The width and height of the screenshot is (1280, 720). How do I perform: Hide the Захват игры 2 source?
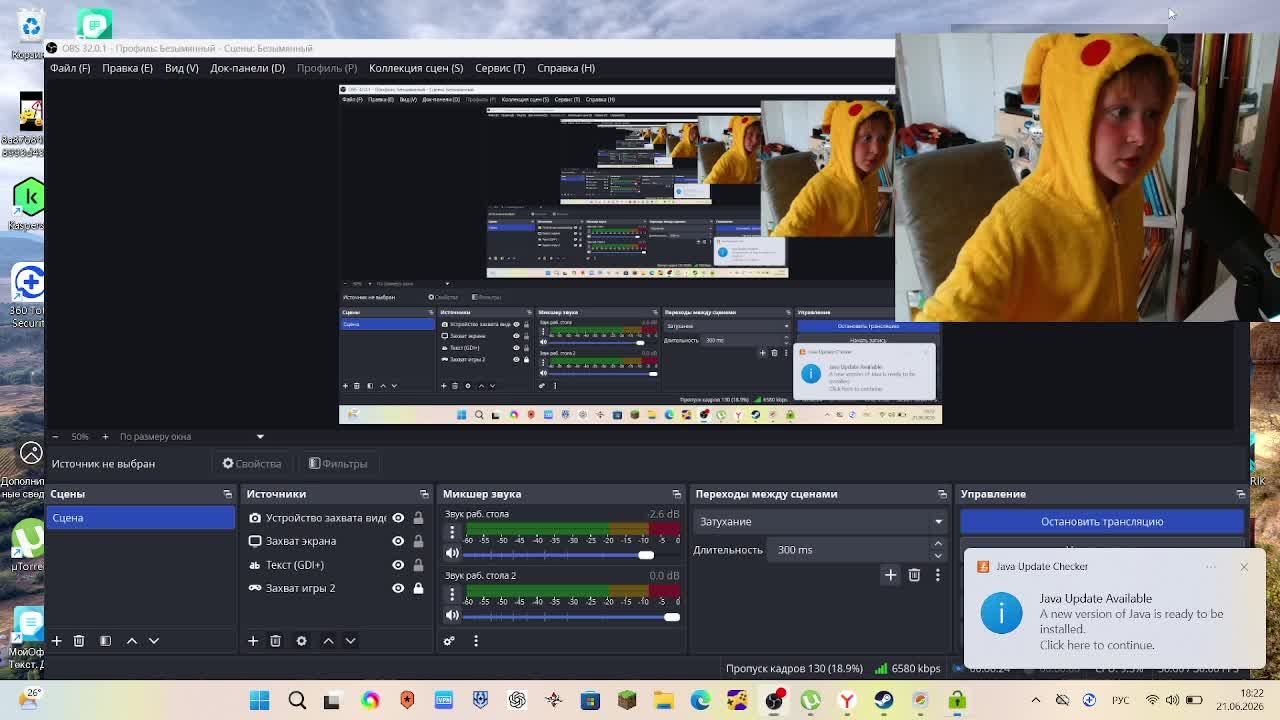[x=398, y=588]
